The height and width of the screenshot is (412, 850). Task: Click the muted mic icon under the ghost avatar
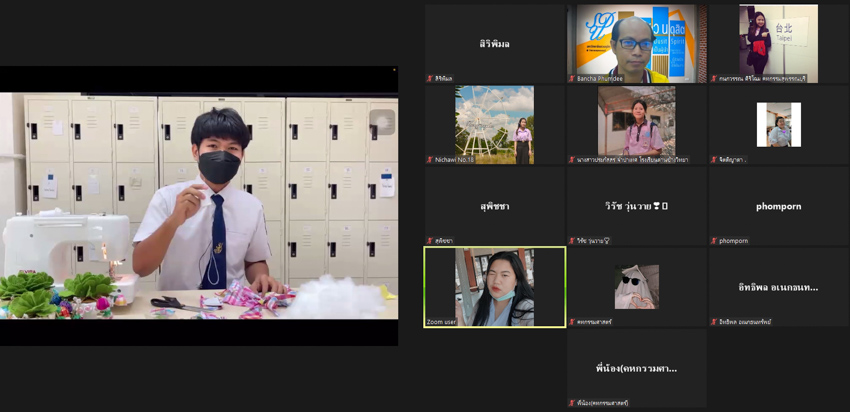coord(572,322)
